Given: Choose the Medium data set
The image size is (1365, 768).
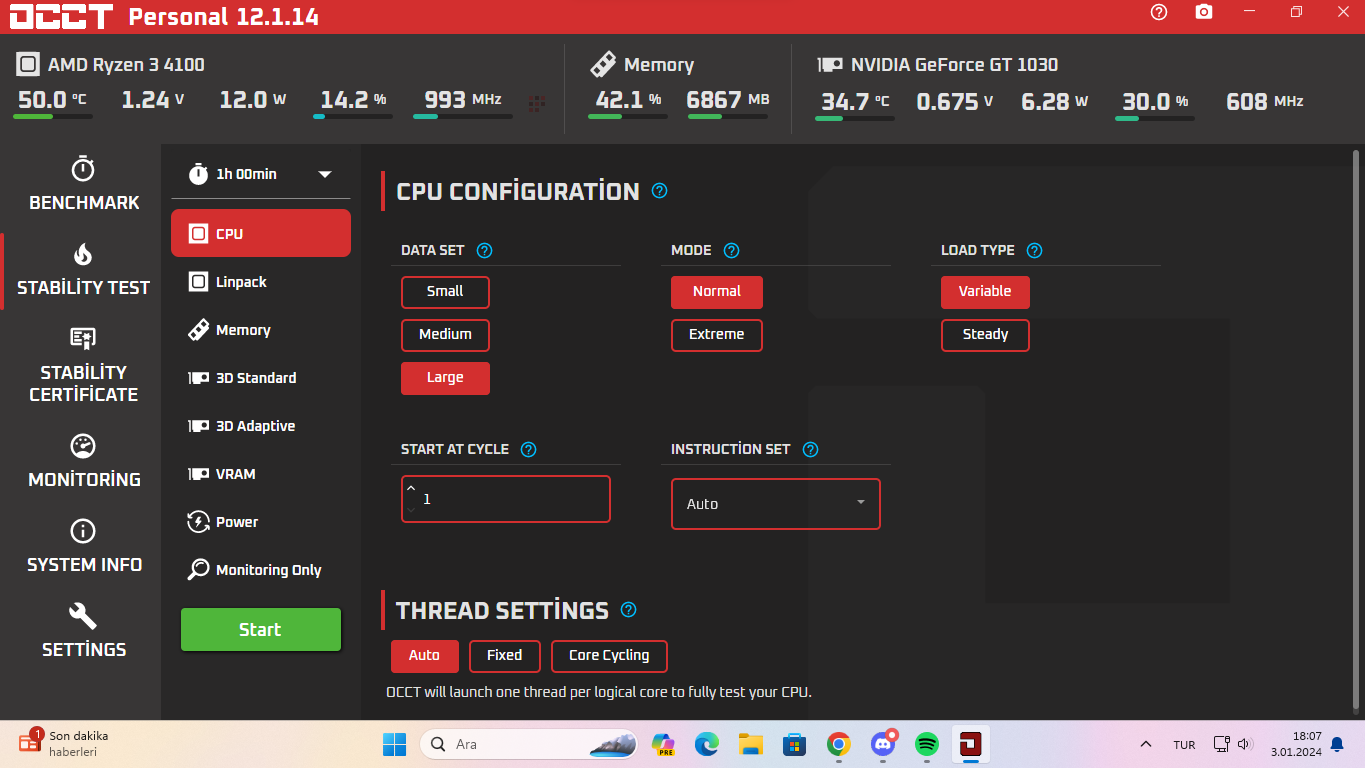Looking at the screenshot, I should (445, 335).
